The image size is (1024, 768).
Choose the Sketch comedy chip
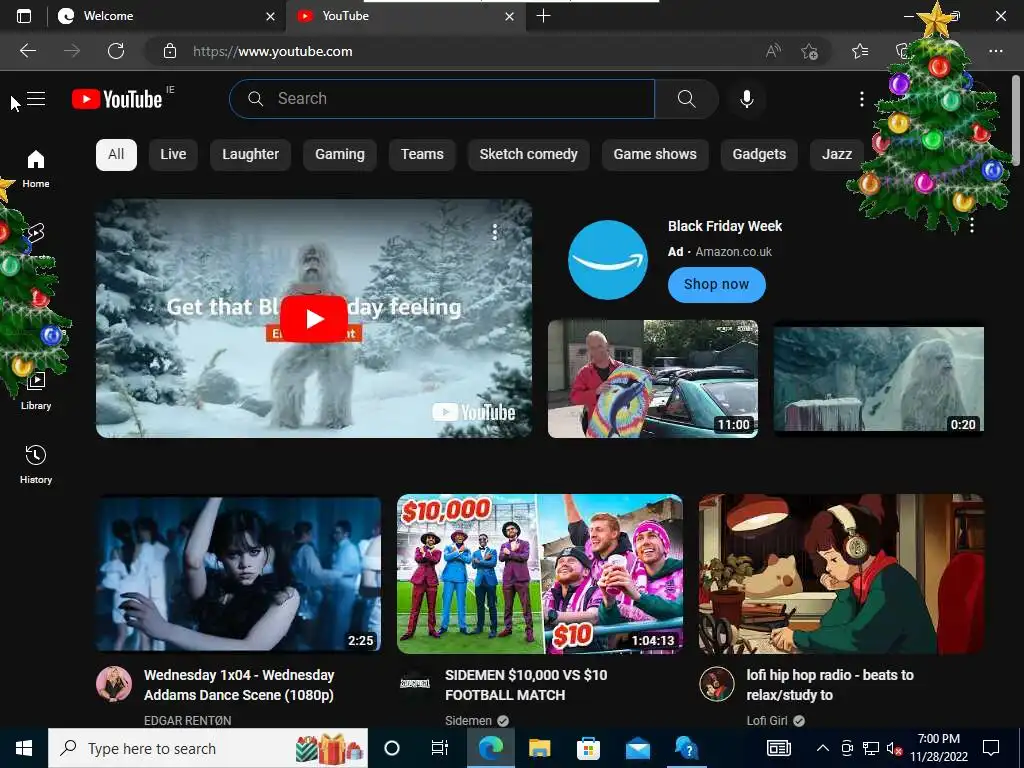pos(528,155)
